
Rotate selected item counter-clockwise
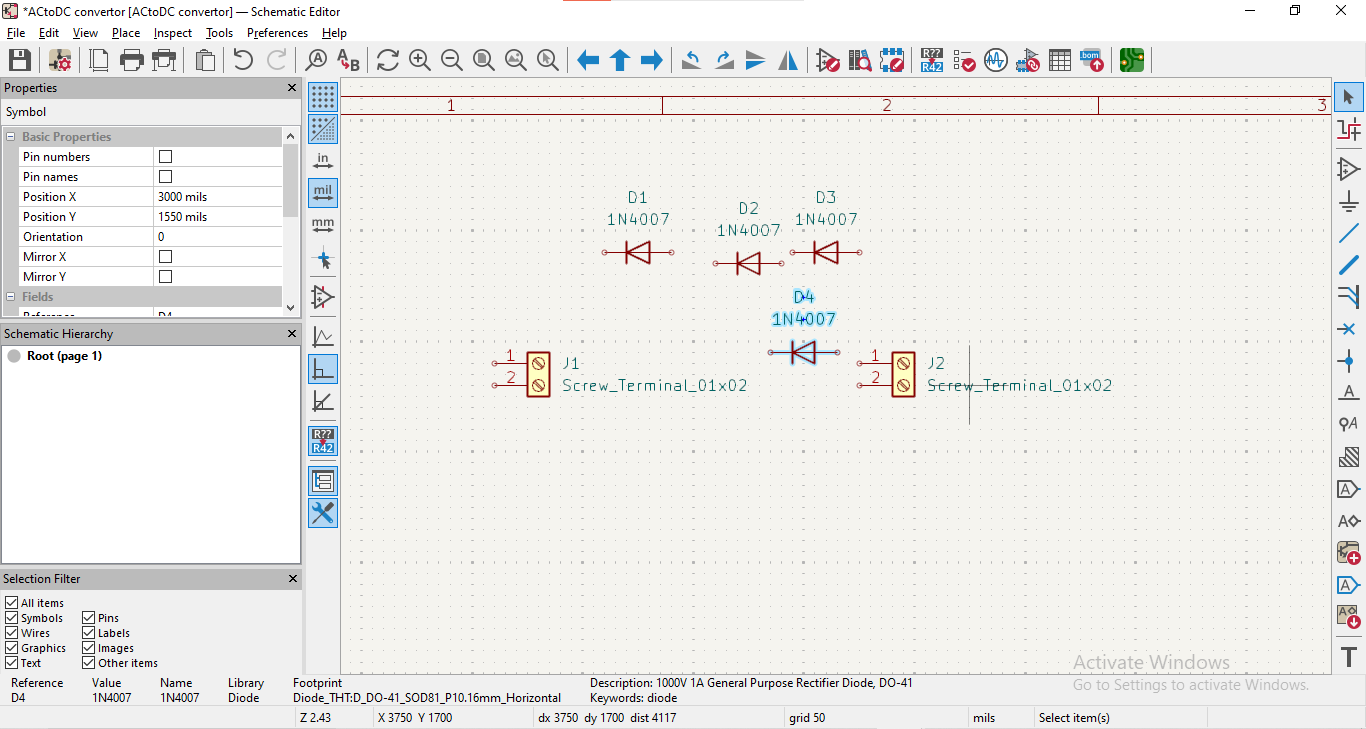pyautogui.click(x=691, y=60)
